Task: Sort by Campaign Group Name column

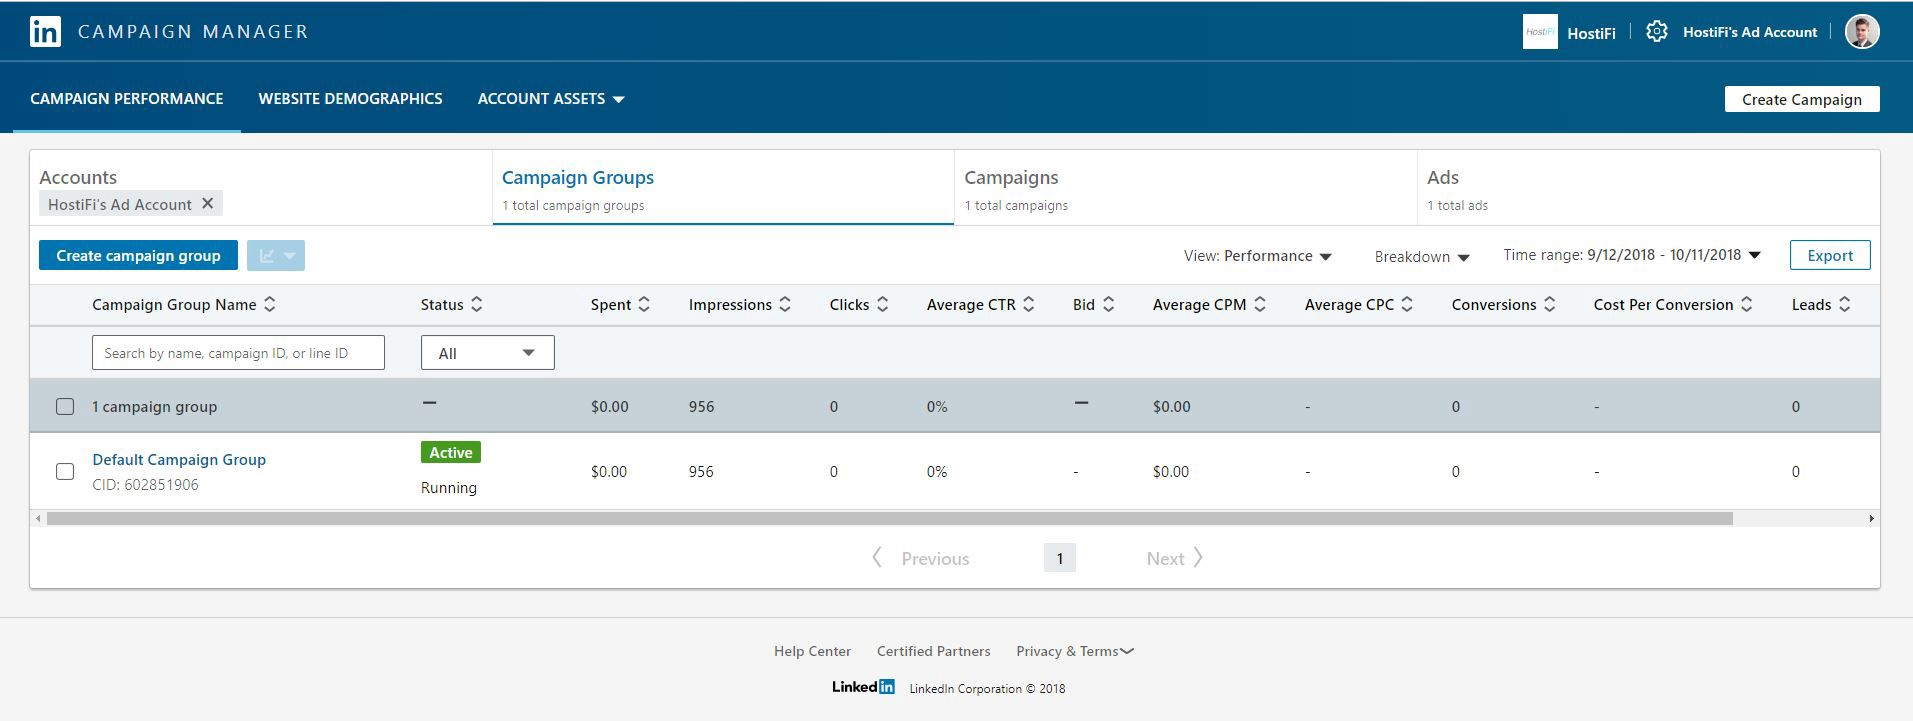Action: click(x=270, y=304)
